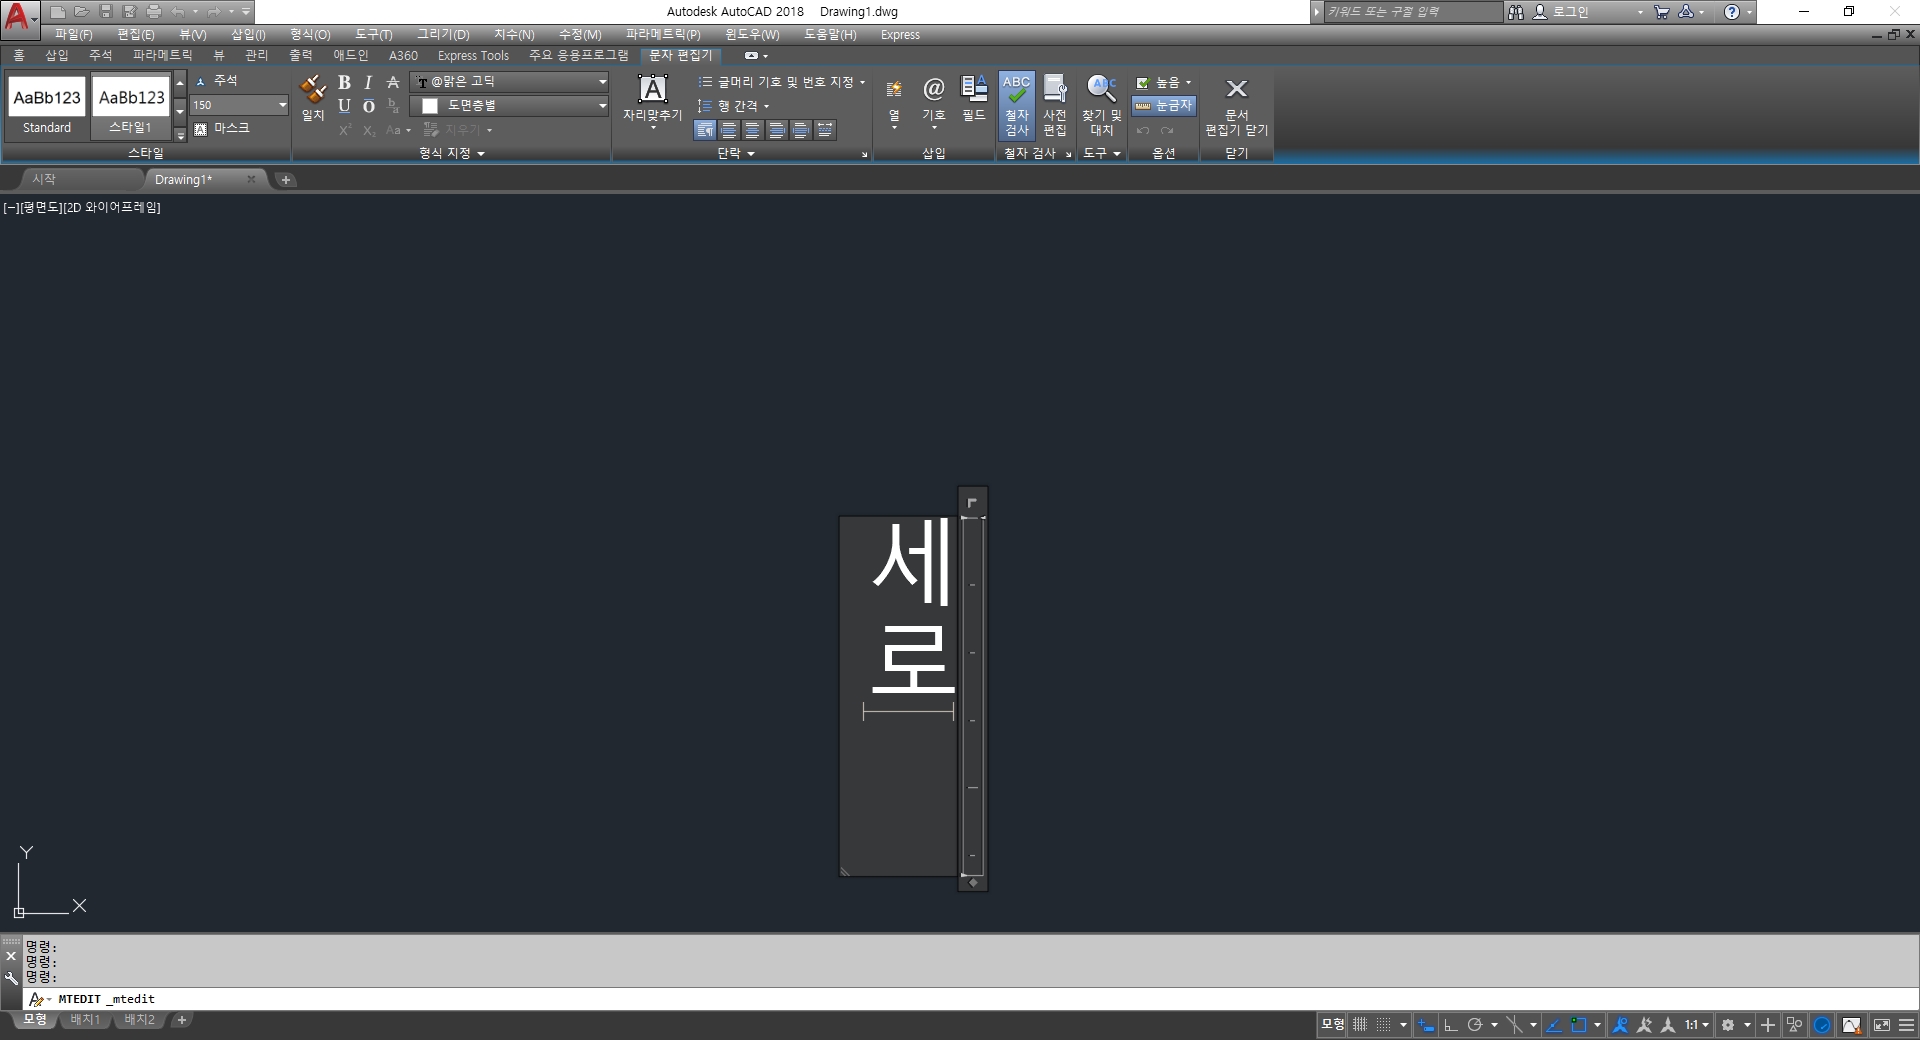Image resolution: width=1920 pixels, height=1040 pixels.
Task: Open the 그리기(D) menu
Action: 443,34
